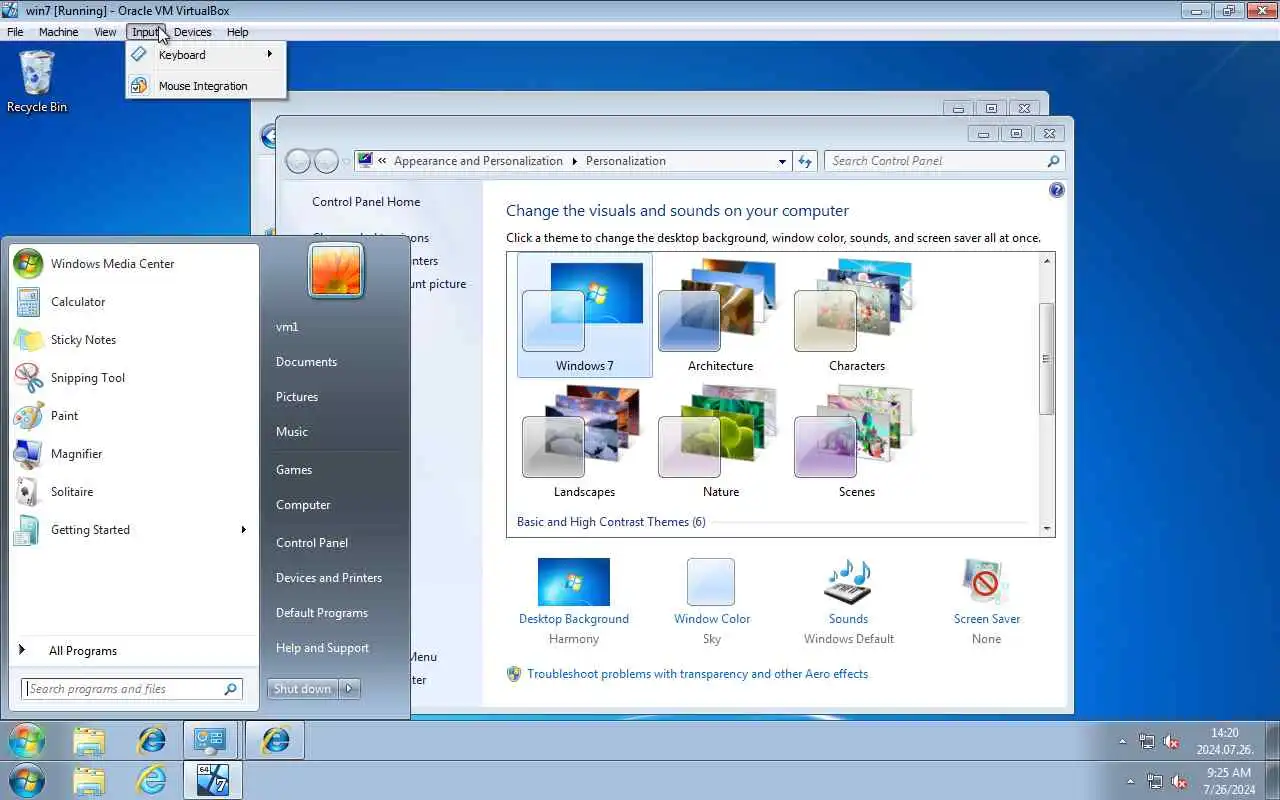1280x800 pixels.
Task: Open shut down options arrow
Action: 350,689
